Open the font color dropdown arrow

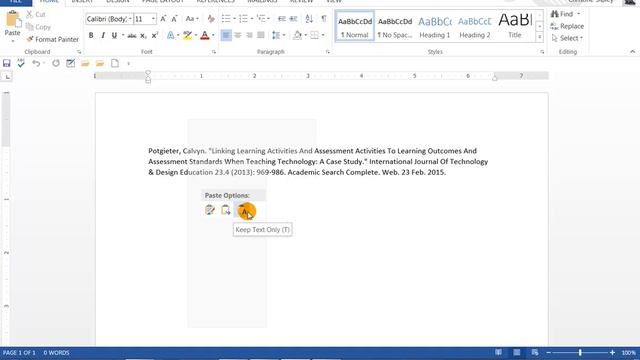pos(213,36)
